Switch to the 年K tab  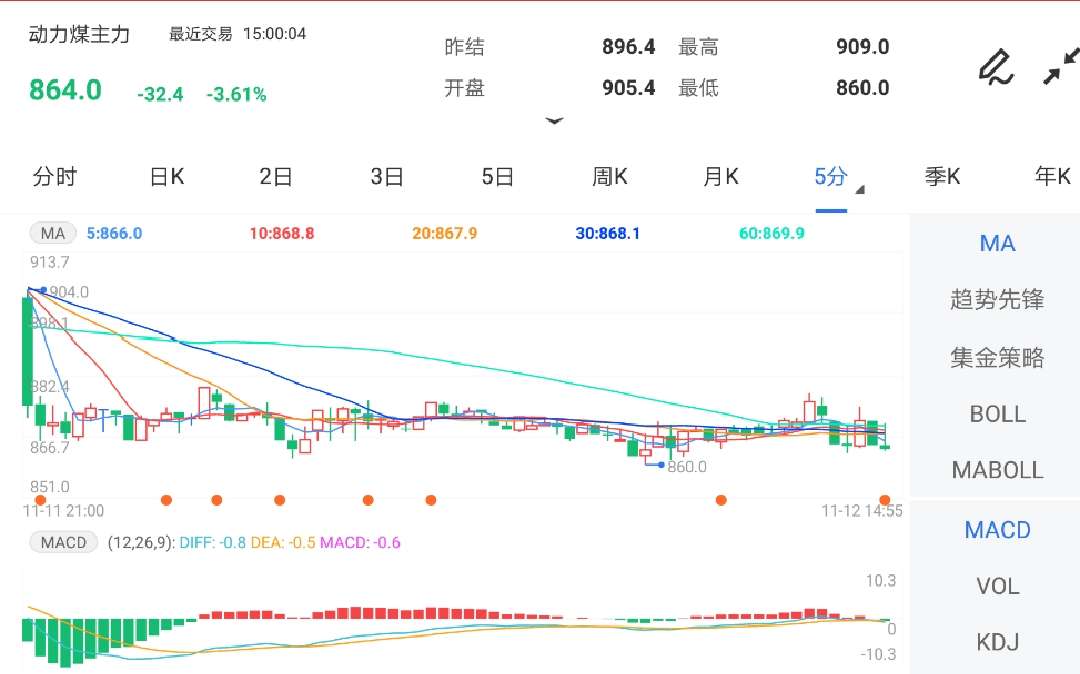tap(1052, 176)
